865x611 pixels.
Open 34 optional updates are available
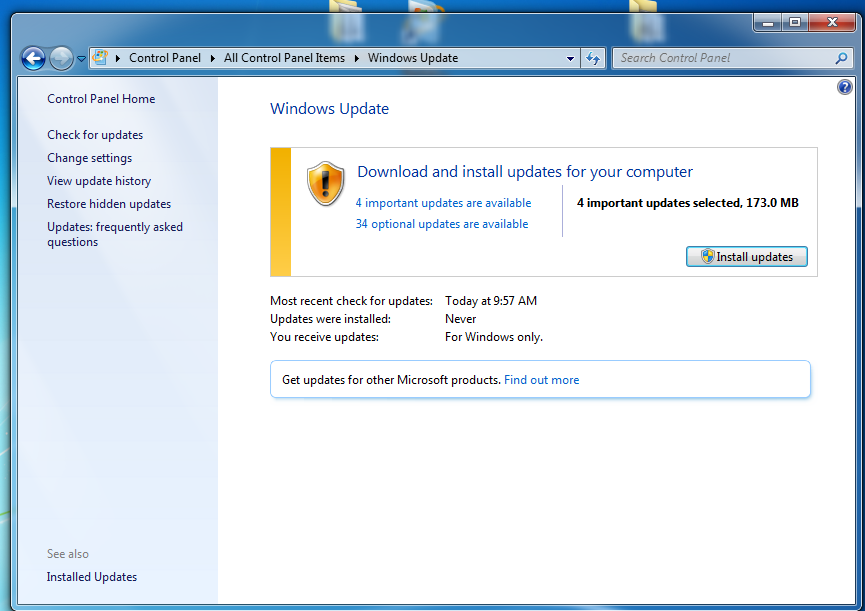pos(441,224)
